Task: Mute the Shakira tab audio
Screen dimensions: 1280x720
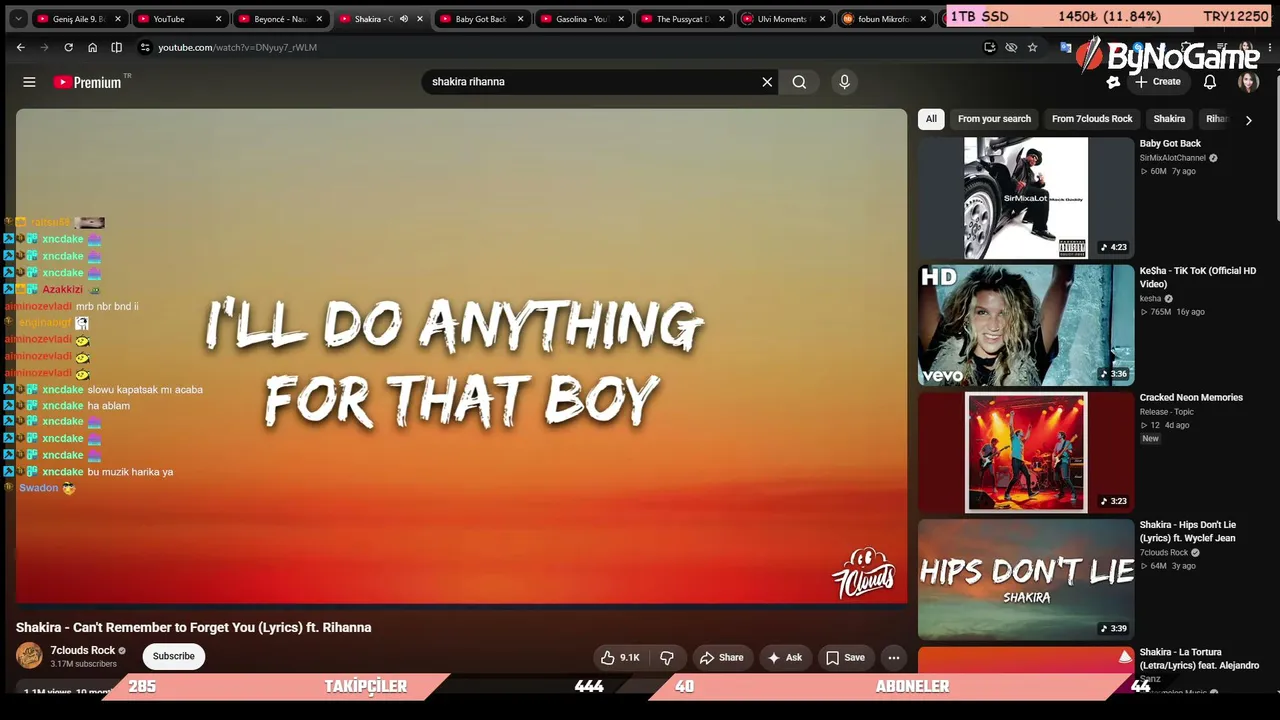Action: point(404,19)
